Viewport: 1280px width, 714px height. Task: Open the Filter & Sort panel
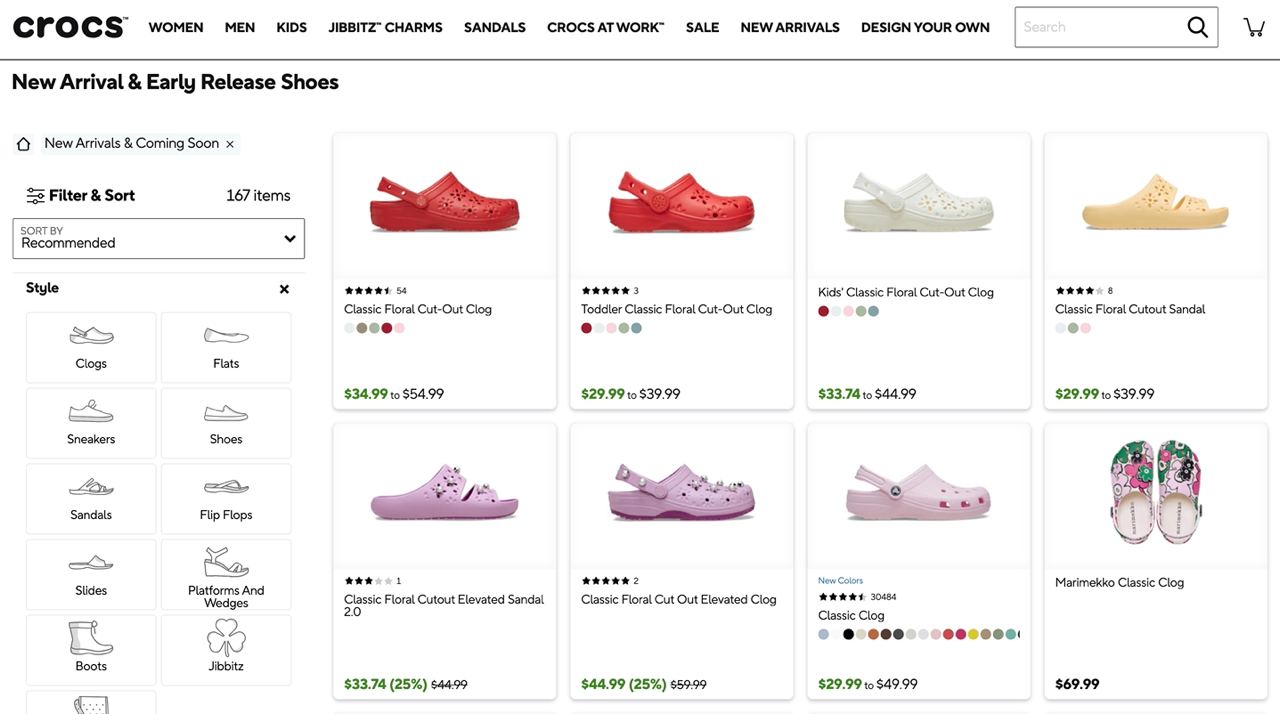tap(81, 196)
